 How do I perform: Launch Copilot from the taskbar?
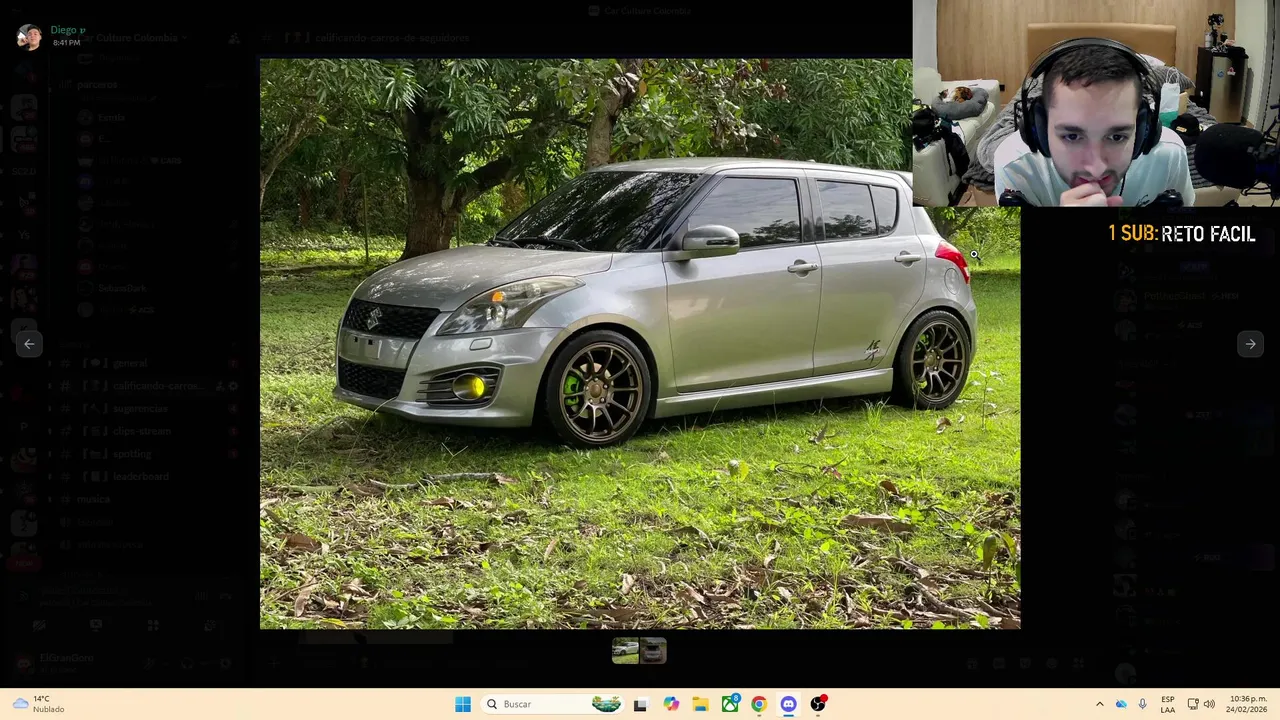point(671,704)
